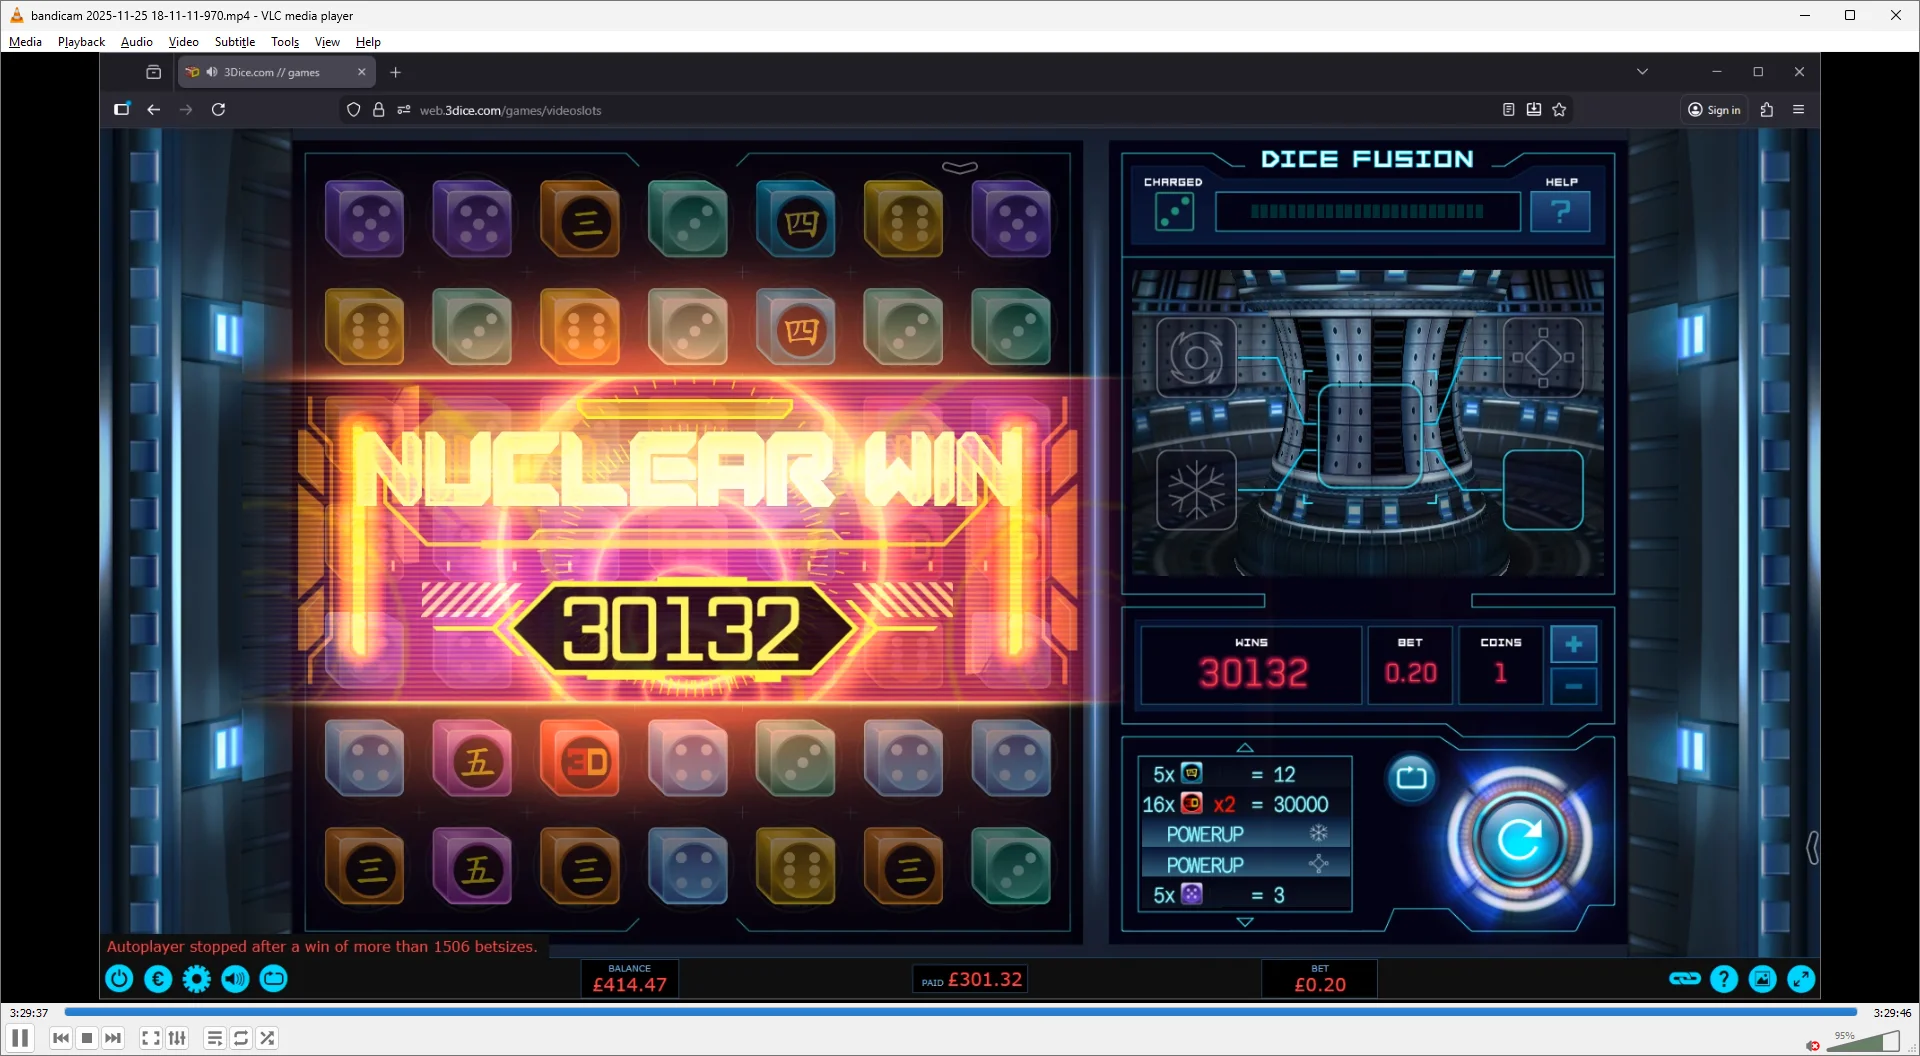Open the VLC Video menu
This screenshot has height=1056, width=1920.
(x=184, y=42)
